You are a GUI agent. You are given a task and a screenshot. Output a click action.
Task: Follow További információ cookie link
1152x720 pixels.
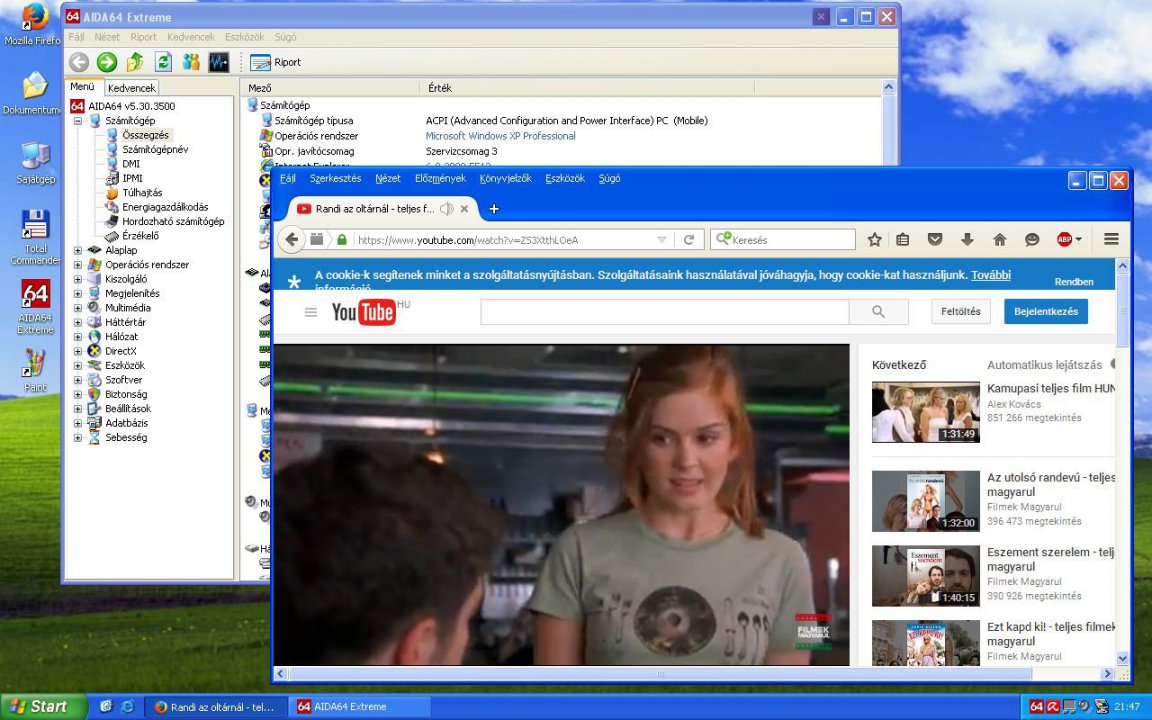coord(990,276)
